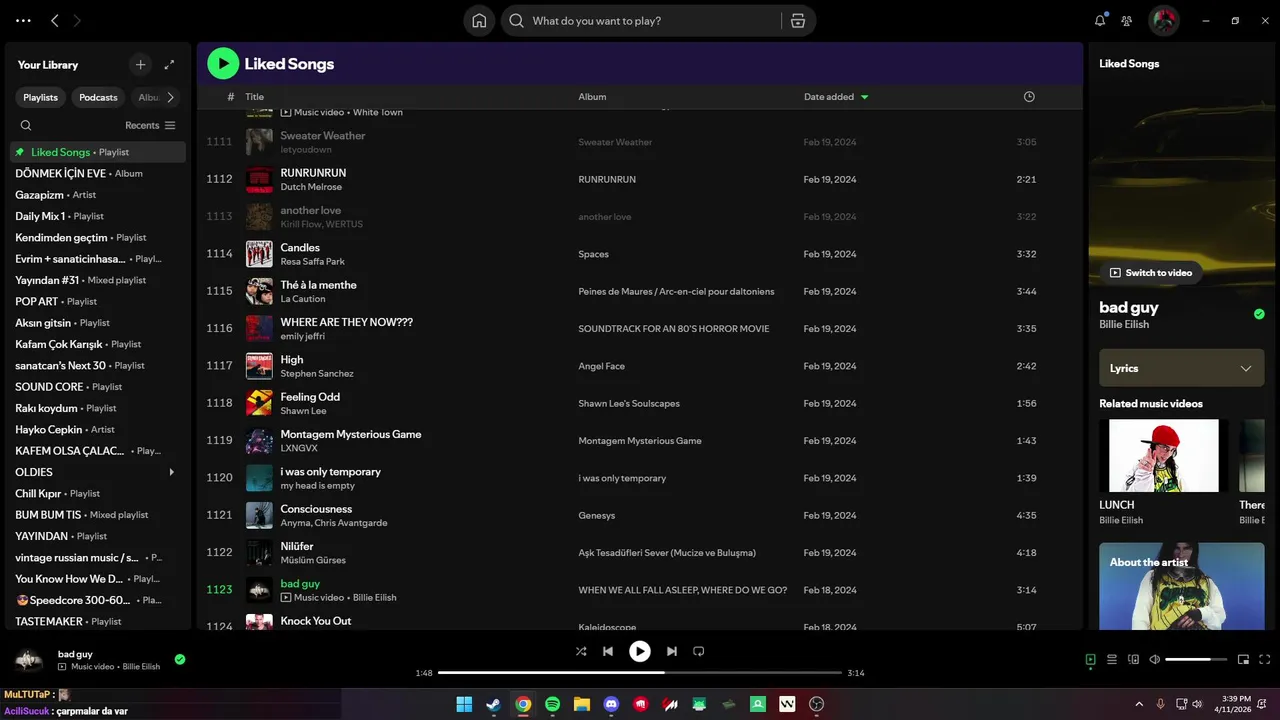The height and width of the screenshot is (720, 1280).
Task: Play the Liked Songs playlist
Action: (x=223, y=64)
